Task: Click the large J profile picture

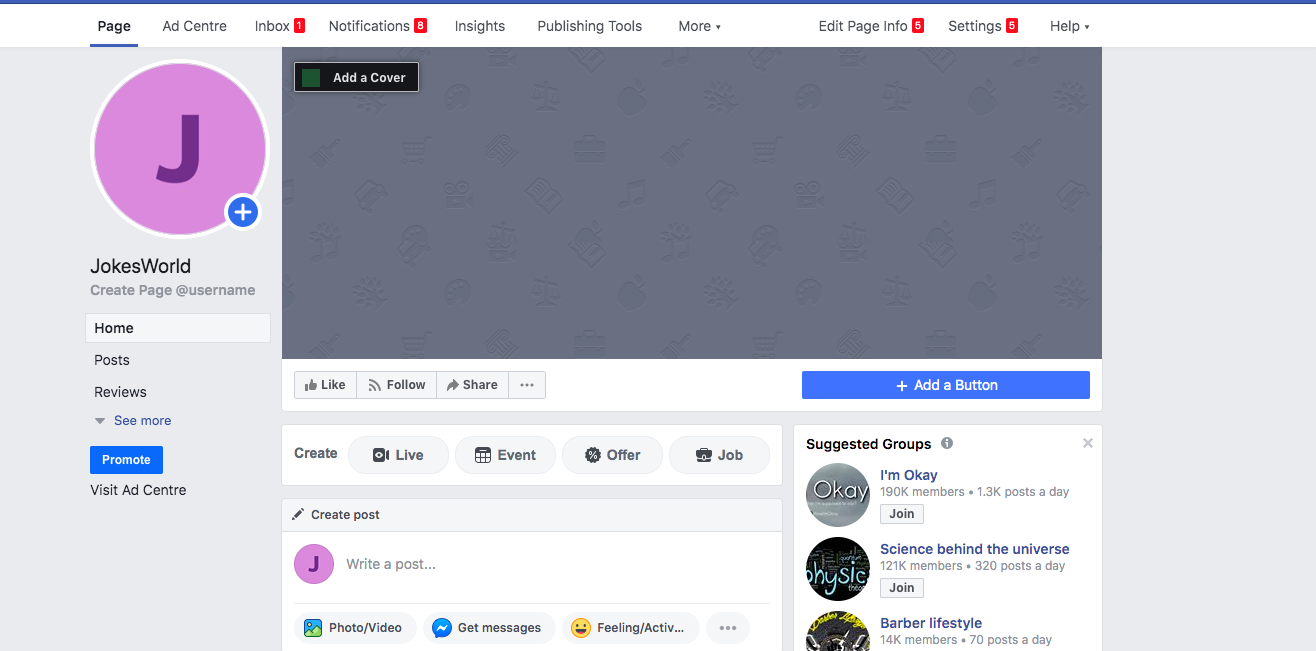Action: tap(180, 149)
